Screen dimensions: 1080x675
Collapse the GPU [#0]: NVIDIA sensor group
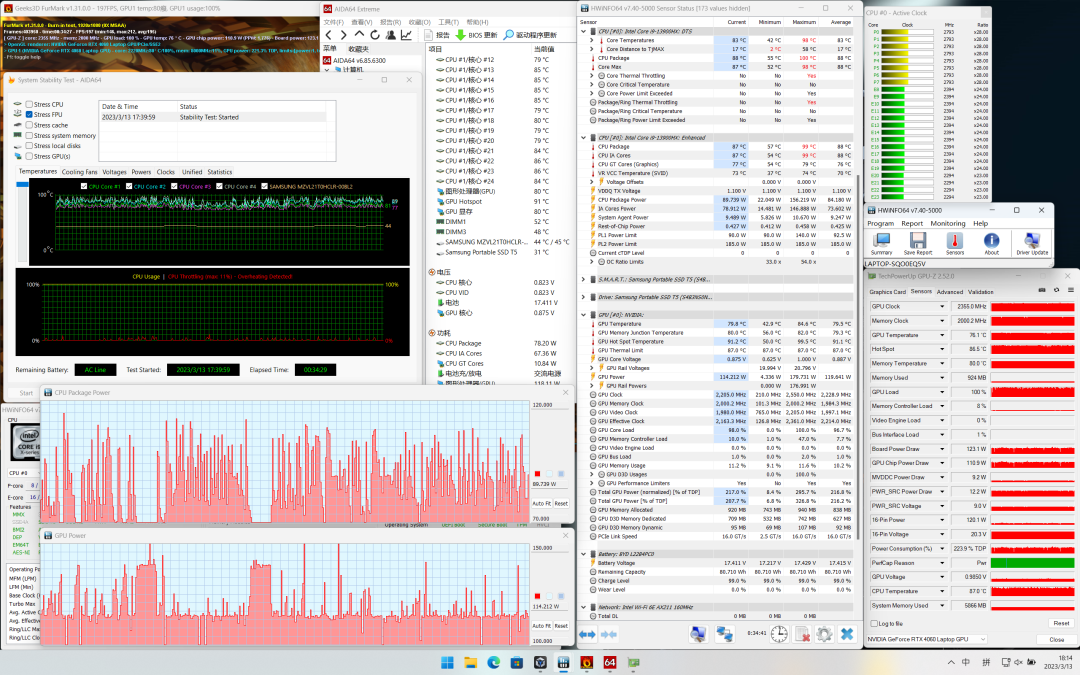tap(583, 315)
